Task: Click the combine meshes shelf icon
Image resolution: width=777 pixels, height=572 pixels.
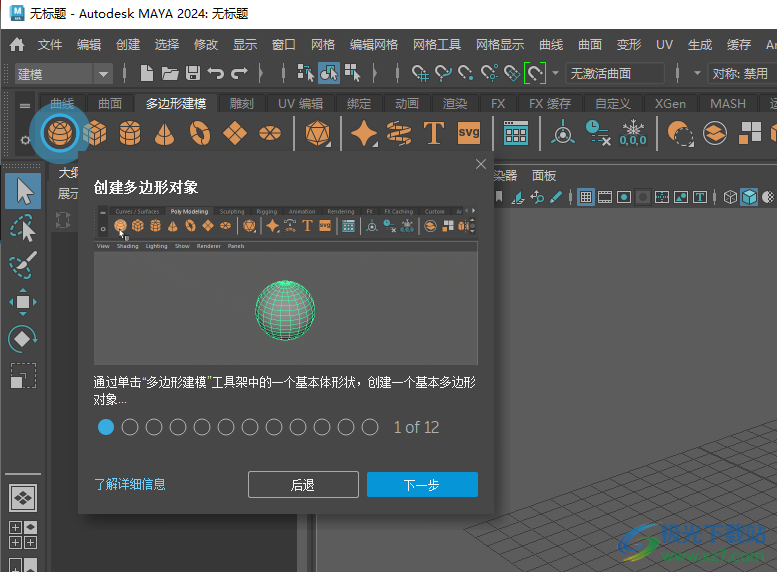Action: point(715,133)
